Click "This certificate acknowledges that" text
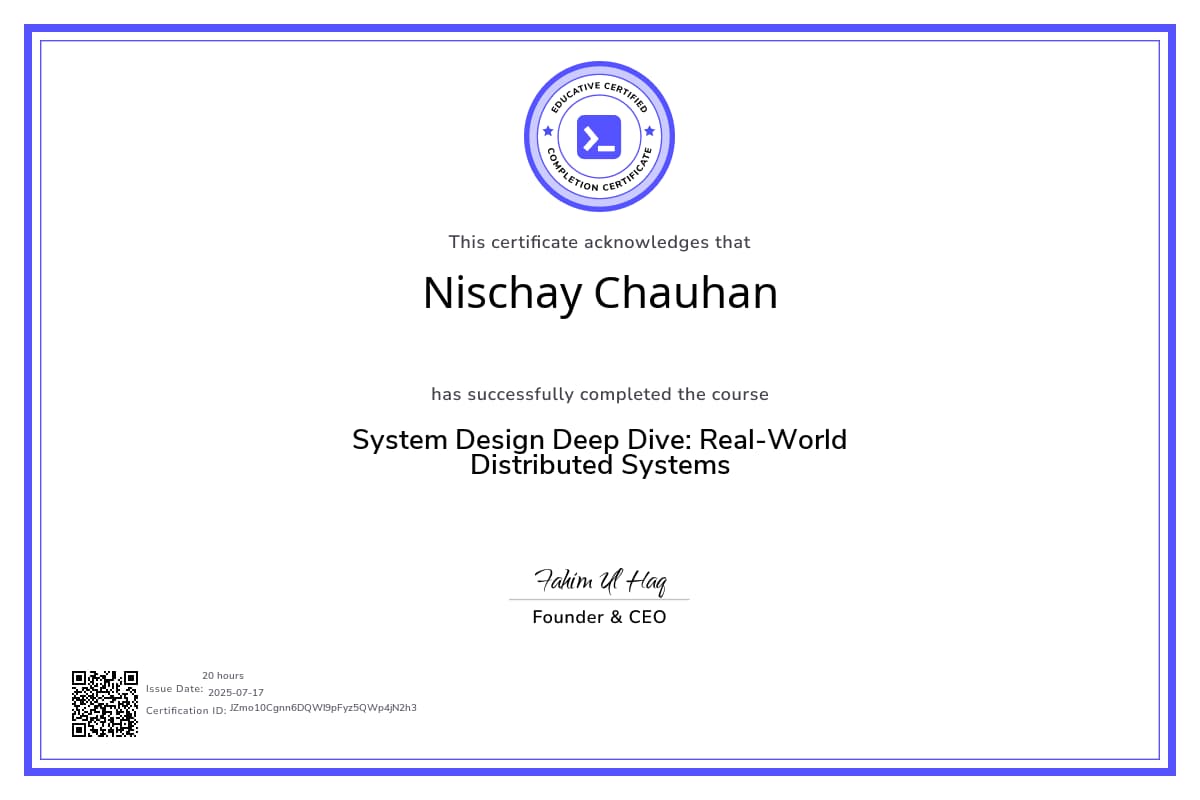The height and width of the screenshot is (800, 1200). pos(599,242)
